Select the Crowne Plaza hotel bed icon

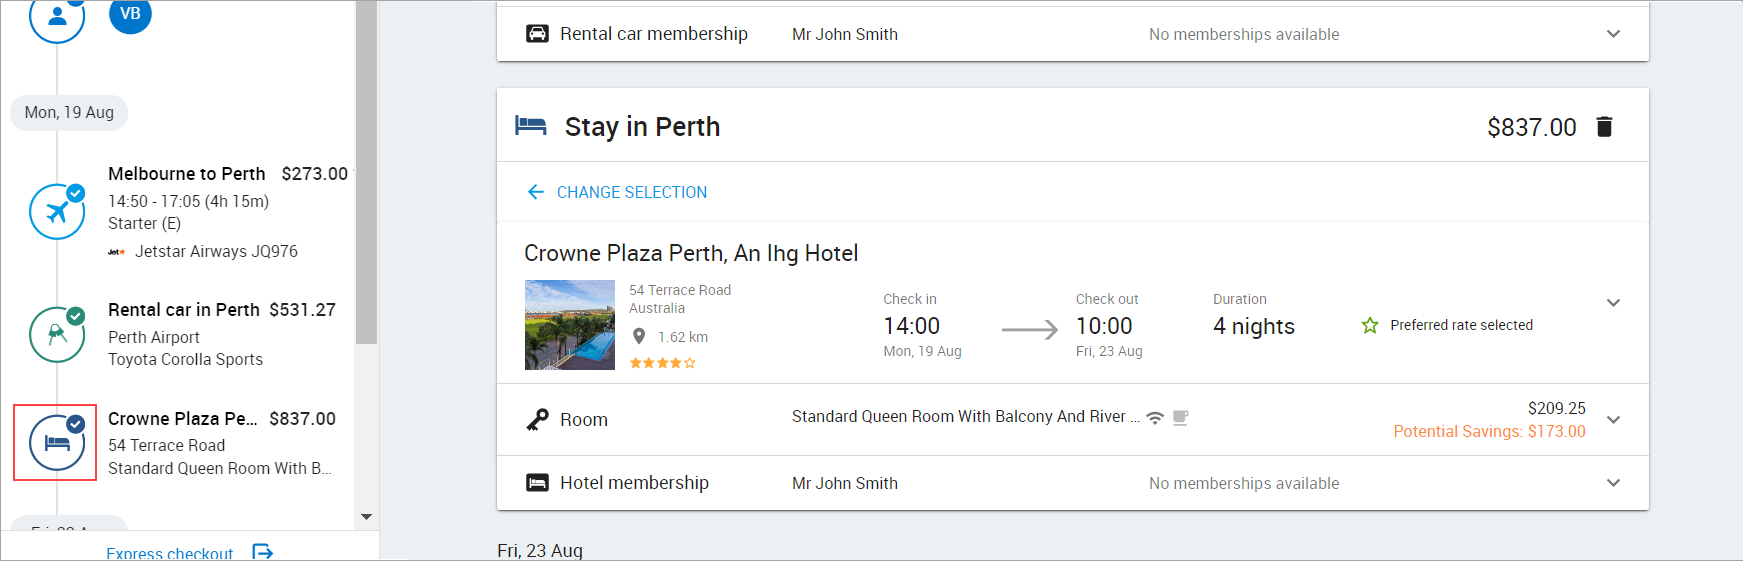(57, 442)
